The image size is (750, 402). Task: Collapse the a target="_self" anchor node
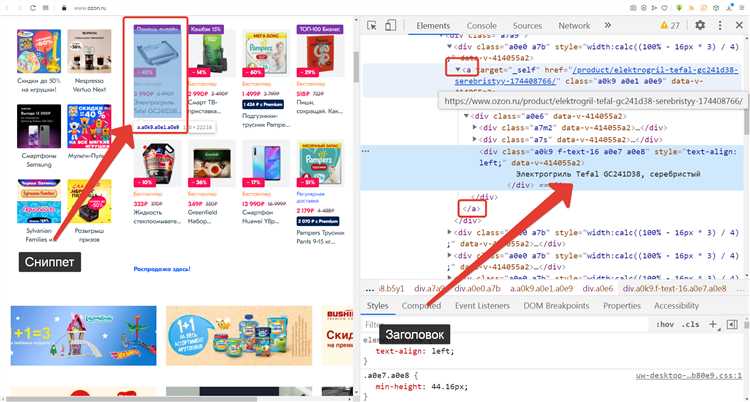(x=458, y=69)
